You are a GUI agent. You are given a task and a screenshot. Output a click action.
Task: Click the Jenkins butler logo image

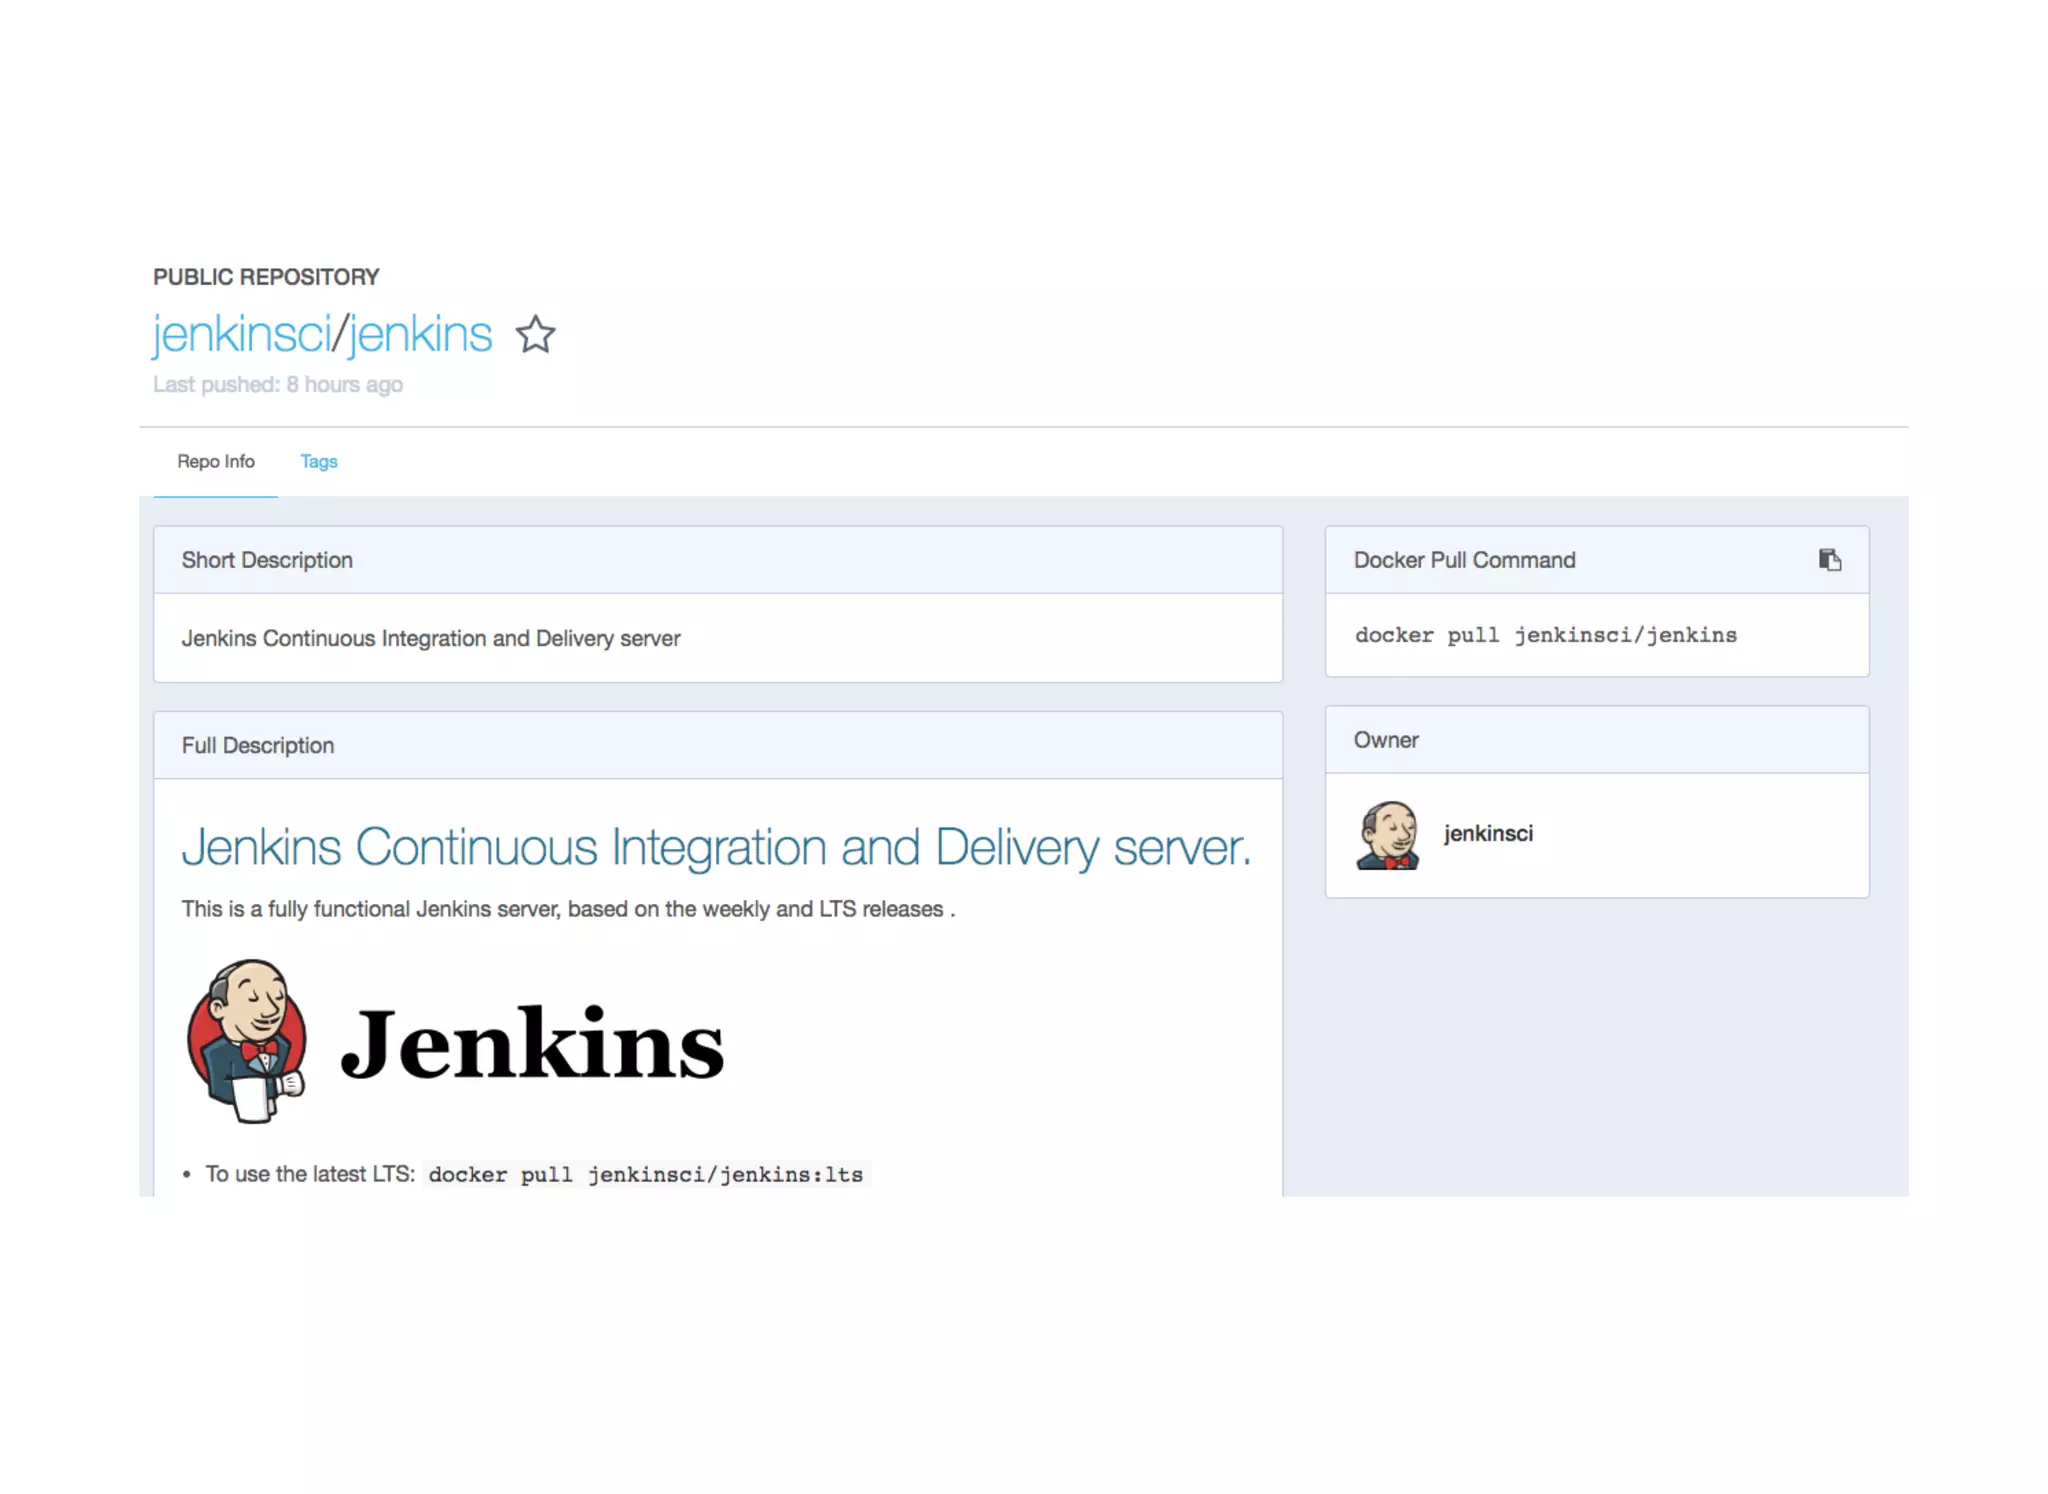[x=246, y=1041]
